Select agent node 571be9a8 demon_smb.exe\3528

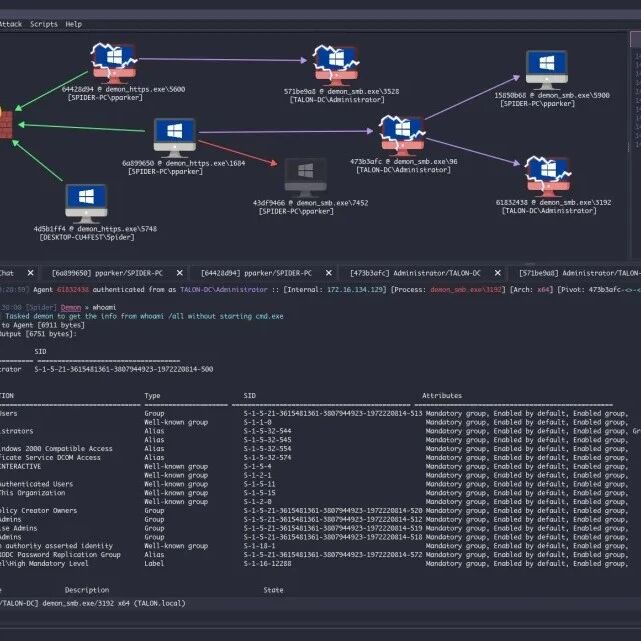point(336,65)
